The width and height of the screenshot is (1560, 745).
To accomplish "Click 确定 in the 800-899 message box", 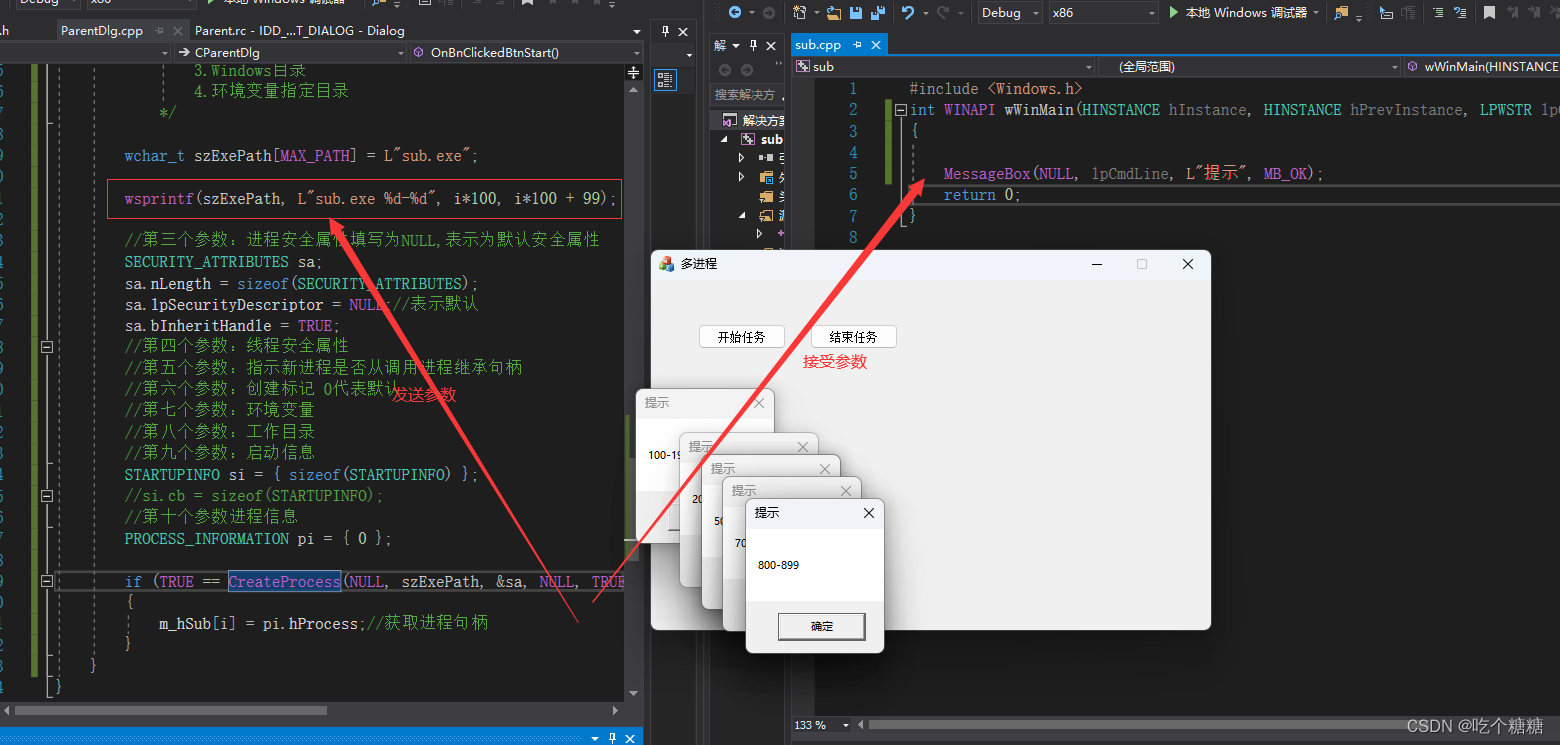I will click(821, 627).
